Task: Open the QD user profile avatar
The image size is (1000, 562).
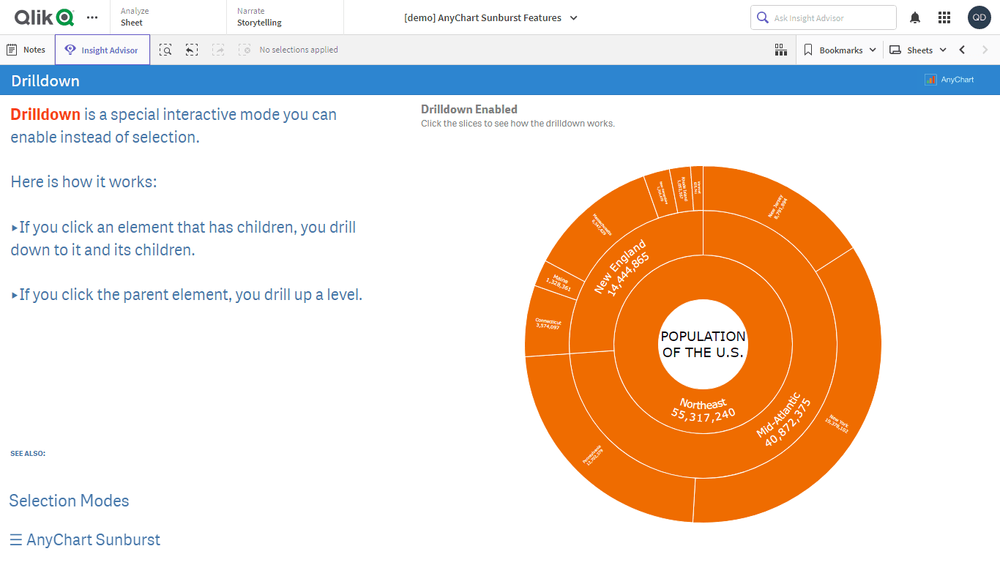Action: [x=979, y=17]
